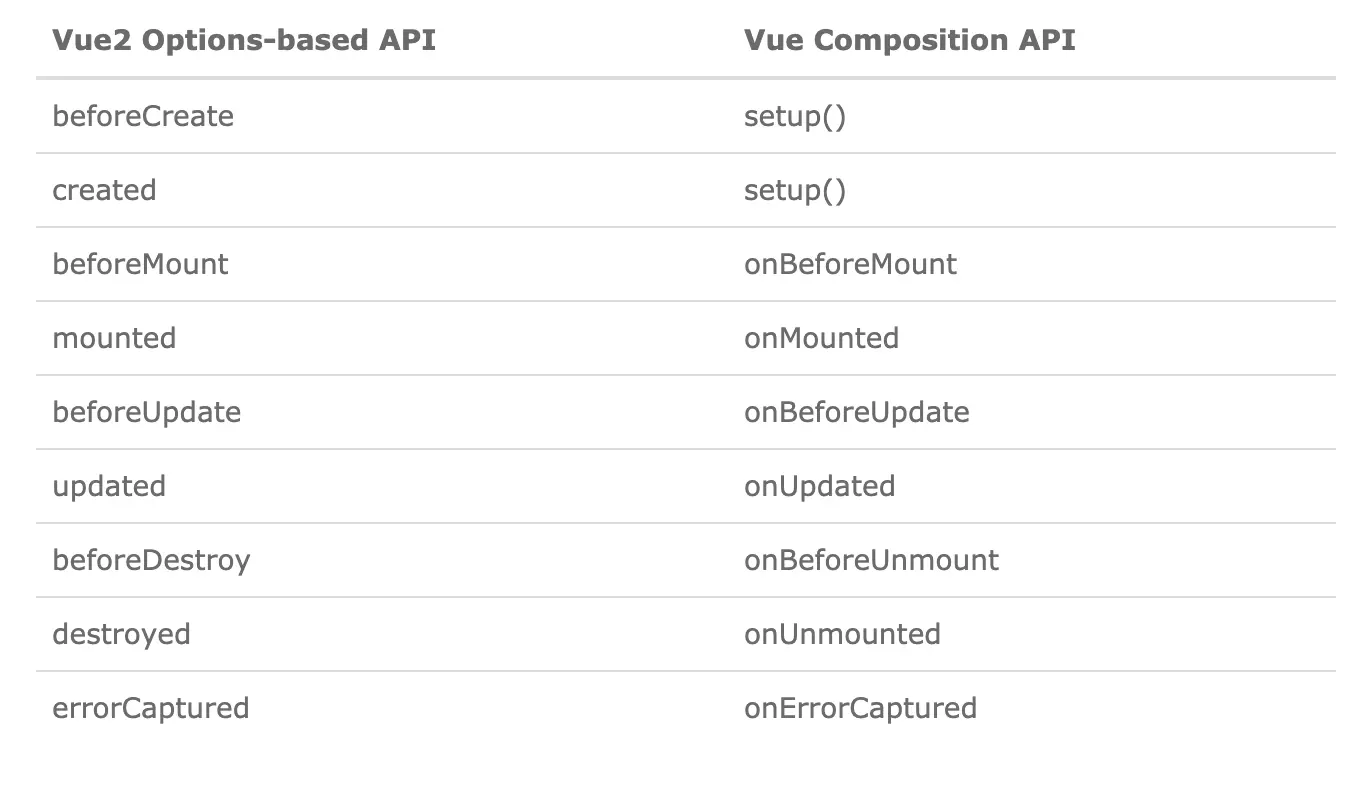Select the onBeforeUpdate cell

pyautogui.click(x=857, y=412)
